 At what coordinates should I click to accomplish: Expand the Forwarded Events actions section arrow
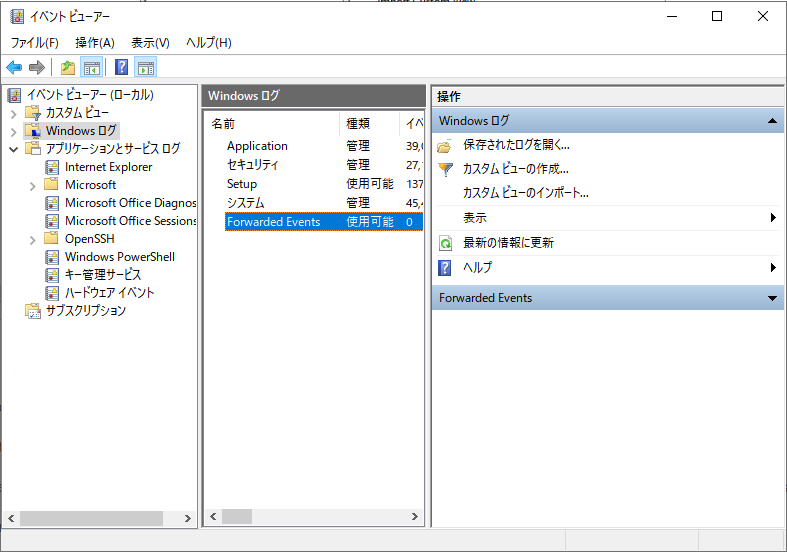coord(772,298)
